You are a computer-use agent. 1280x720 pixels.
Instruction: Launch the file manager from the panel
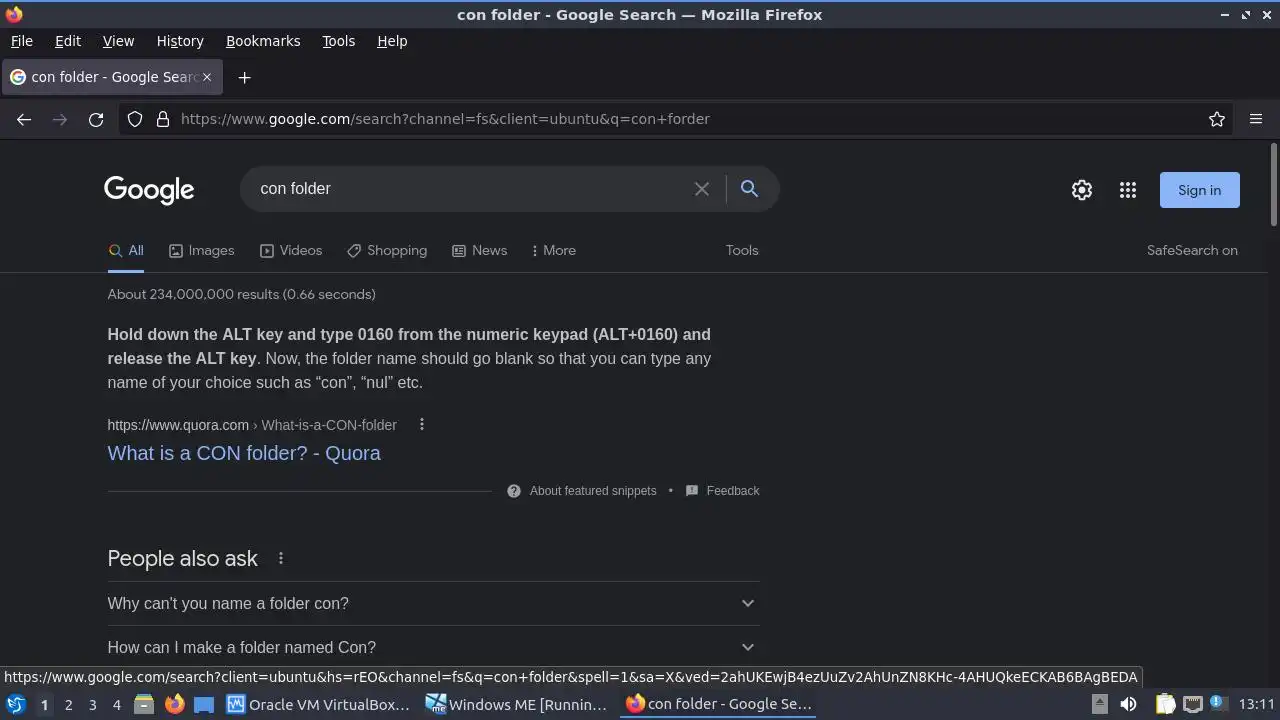[x=144, y=704]
